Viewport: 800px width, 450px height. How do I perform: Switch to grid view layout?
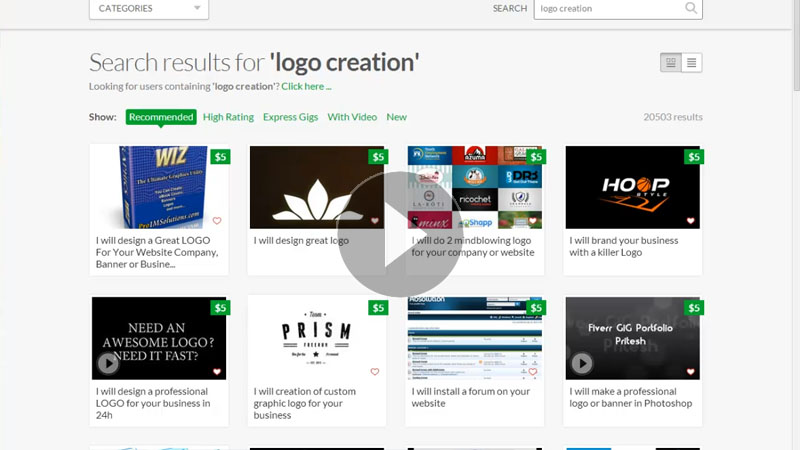[671, 63]
